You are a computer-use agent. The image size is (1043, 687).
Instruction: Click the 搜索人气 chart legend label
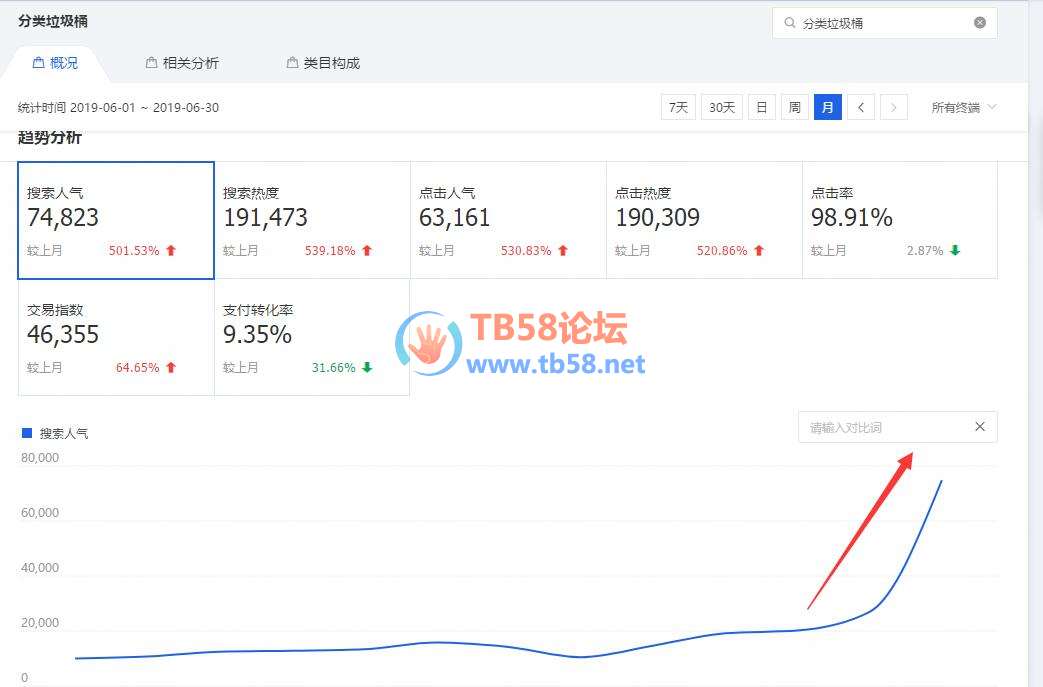[64, 434]
